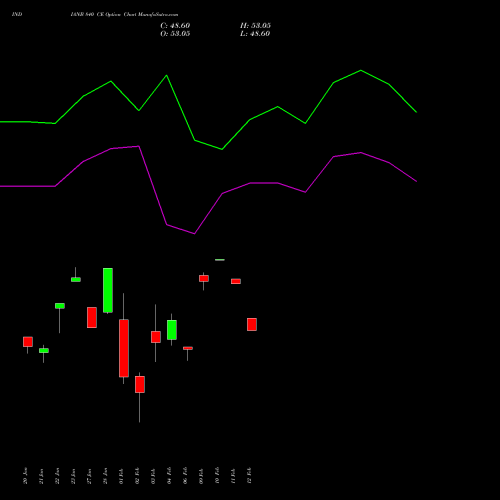This screenshot has width=500, height=500.
Task: Click the tall red candle for 01 Feb
Action: click(x=124, y=348)
